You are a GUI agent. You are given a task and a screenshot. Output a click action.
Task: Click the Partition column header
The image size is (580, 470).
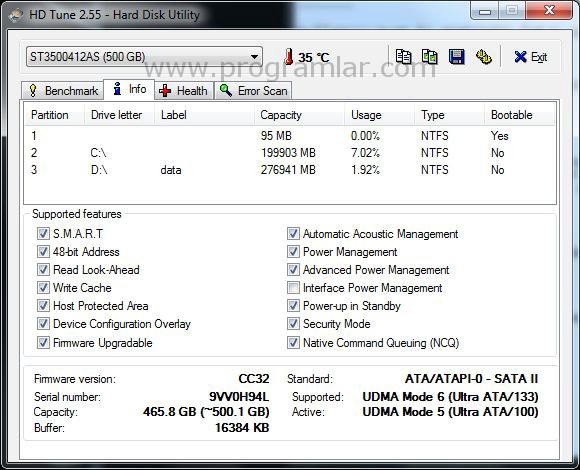(55, 115)
